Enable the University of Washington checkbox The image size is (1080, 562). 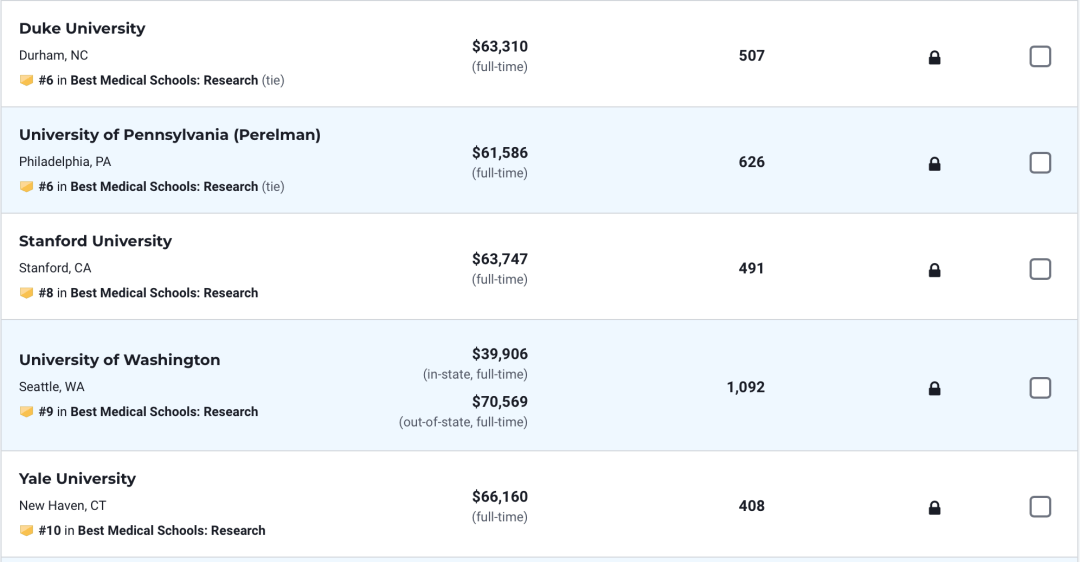pos(1040,388)
